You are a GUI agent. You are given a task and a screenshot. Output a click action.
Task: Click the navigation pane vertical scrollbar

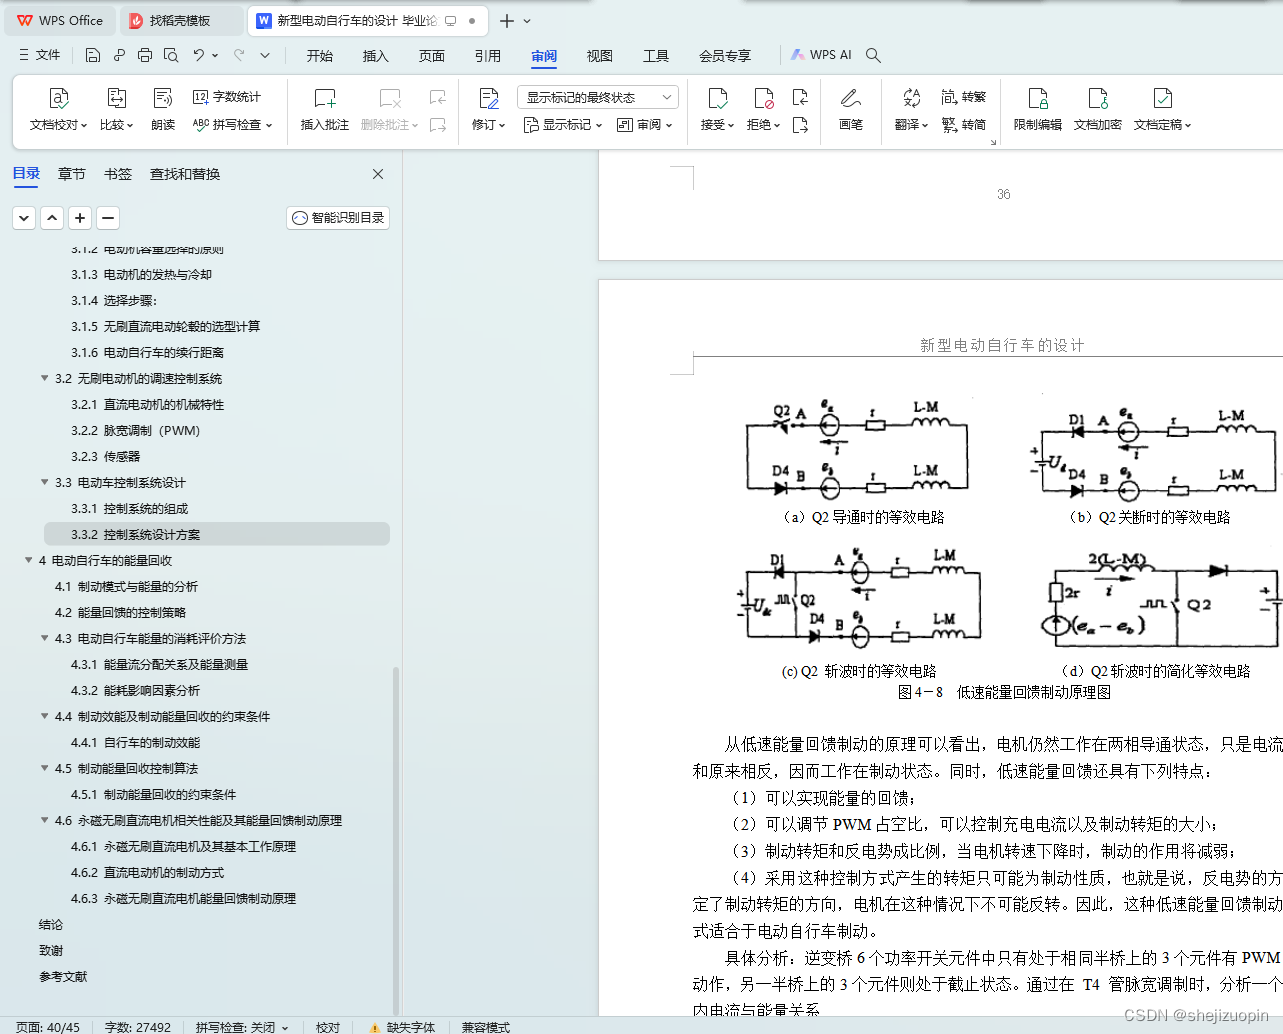[x=396, y=842]
